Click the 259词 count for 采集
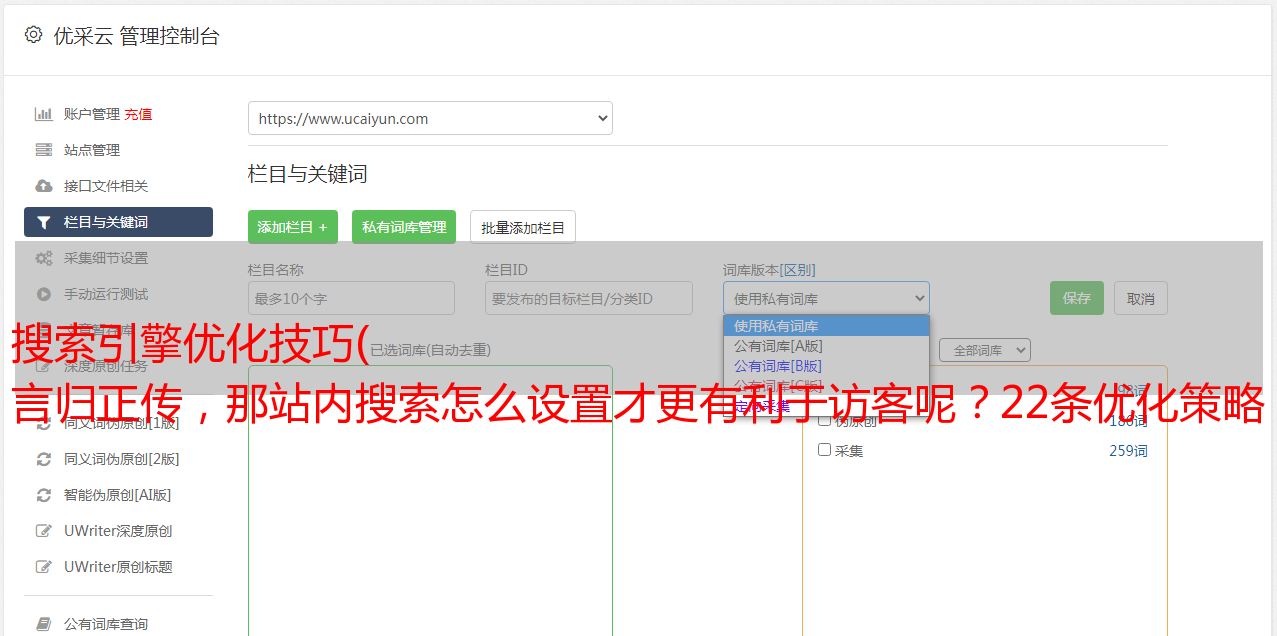Screen dimensions: 1277x636 [1128, 451]
